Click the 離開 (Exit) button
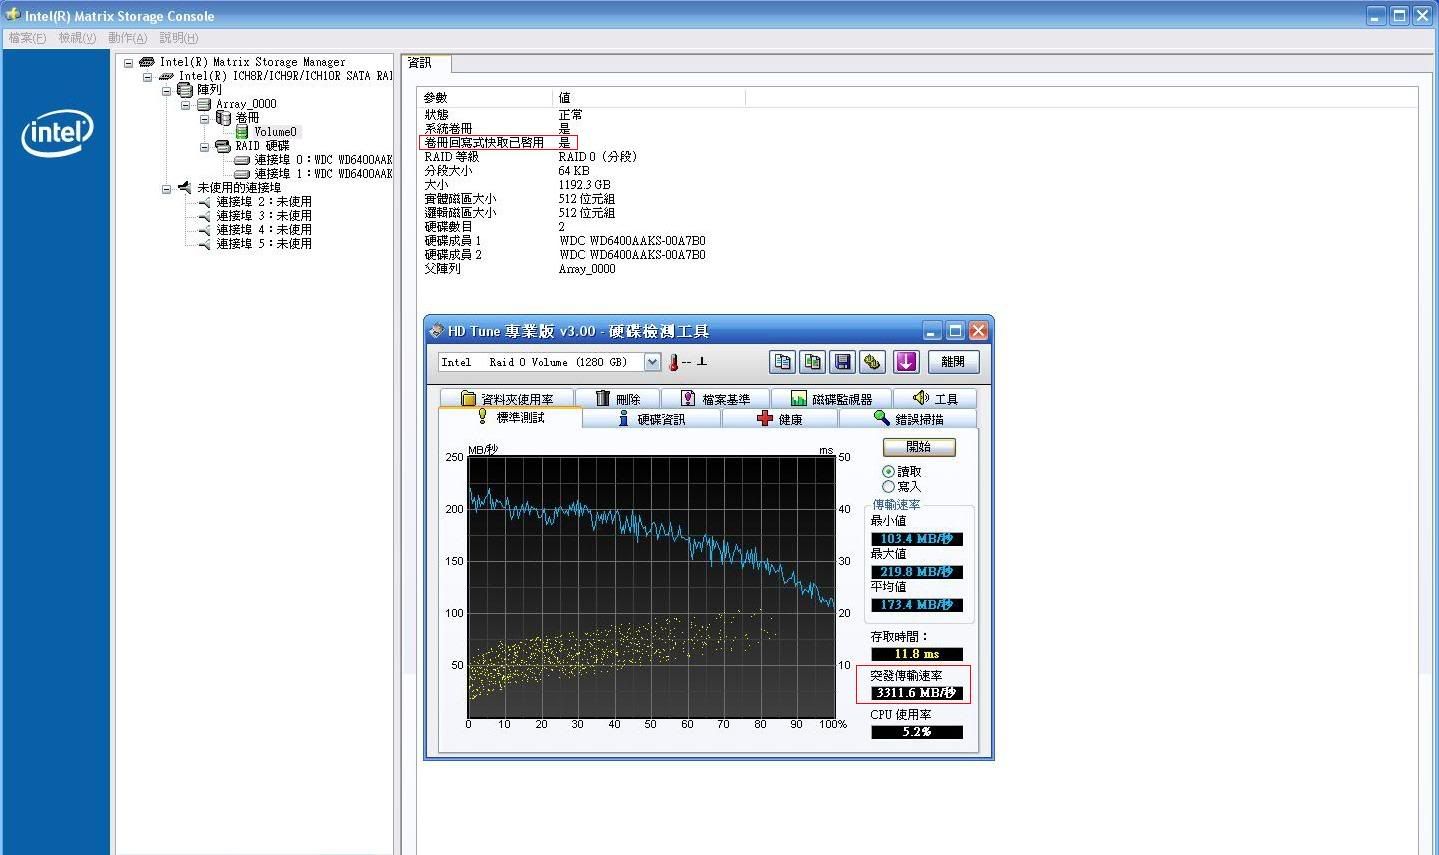Viewport: 1439px width, 855px height. coord(953,362)
